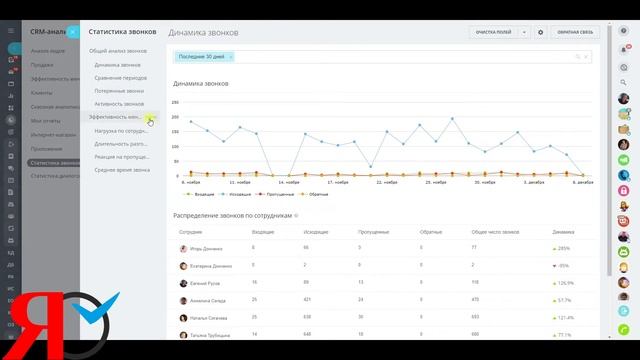The width and height of the screenshot is (640, 360).
Task: Click 285% dynamics value in first row
Action: (x=564, y=249)
